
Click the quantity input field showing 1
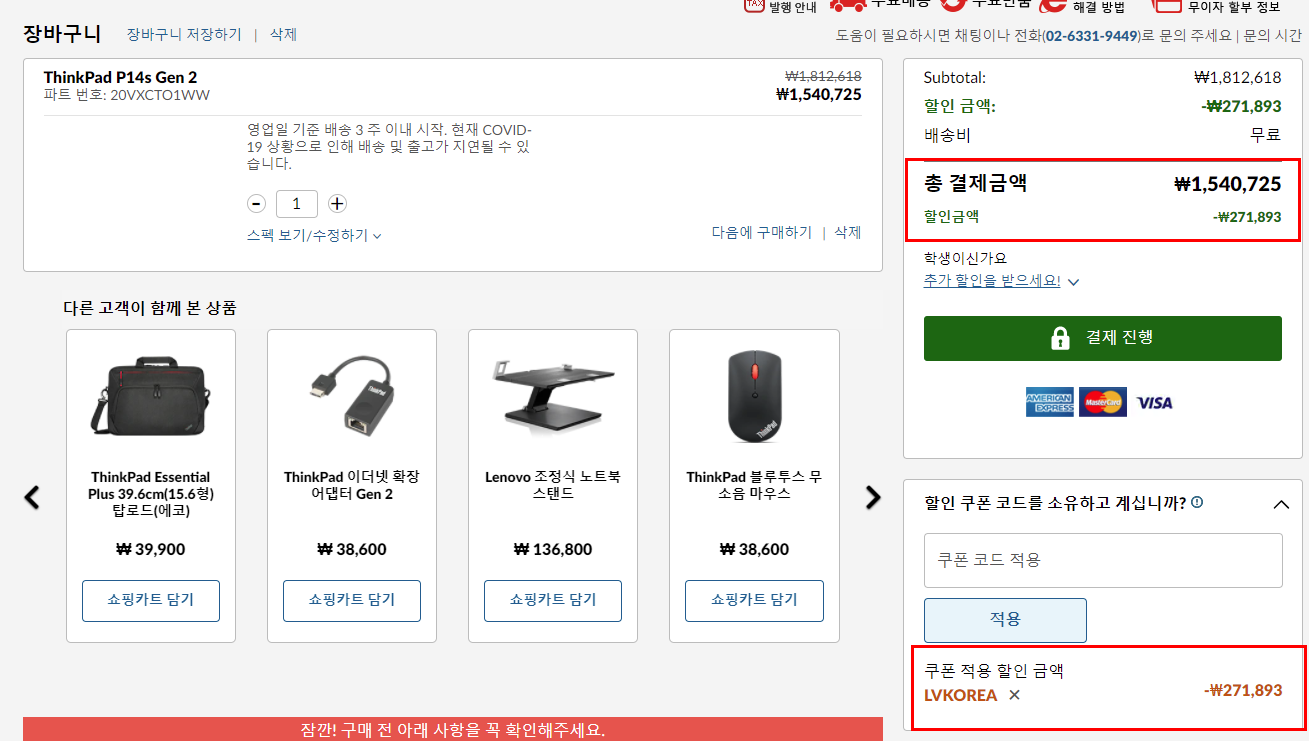(x=297, y=204)
